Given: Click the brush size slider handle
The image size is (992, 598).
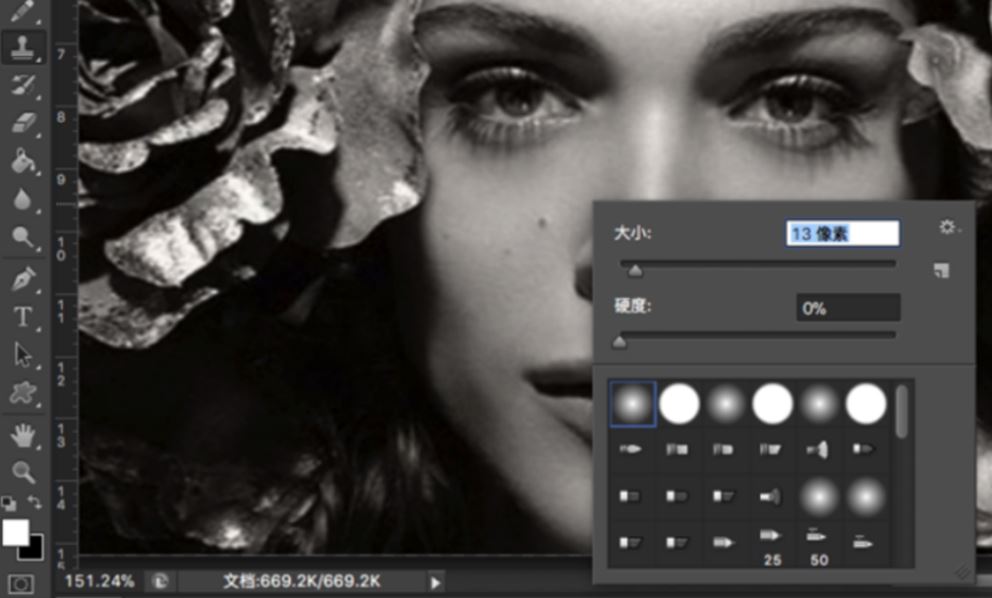Looking at the screenshot, I should [x=634, y=270].
